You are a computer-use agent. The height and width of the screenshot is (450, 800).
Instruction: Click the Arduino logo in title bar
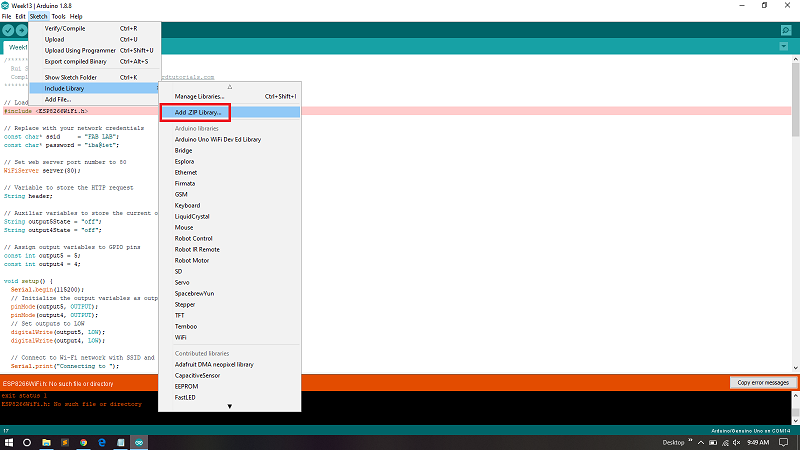coord(5,6)
